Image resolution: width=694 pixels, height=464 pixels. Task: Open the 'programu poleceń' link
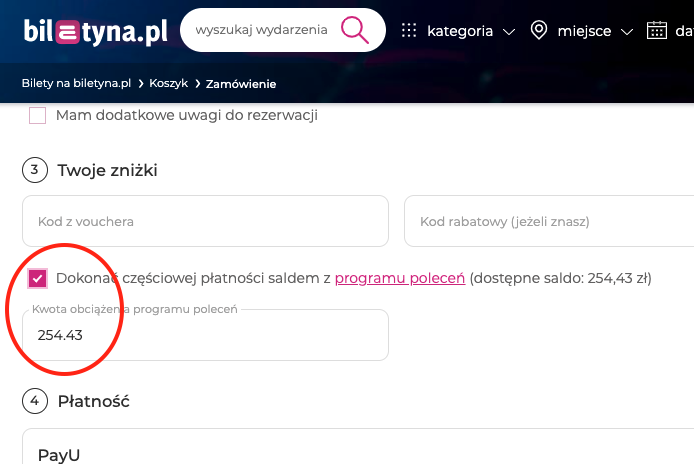tap(400, 278)
